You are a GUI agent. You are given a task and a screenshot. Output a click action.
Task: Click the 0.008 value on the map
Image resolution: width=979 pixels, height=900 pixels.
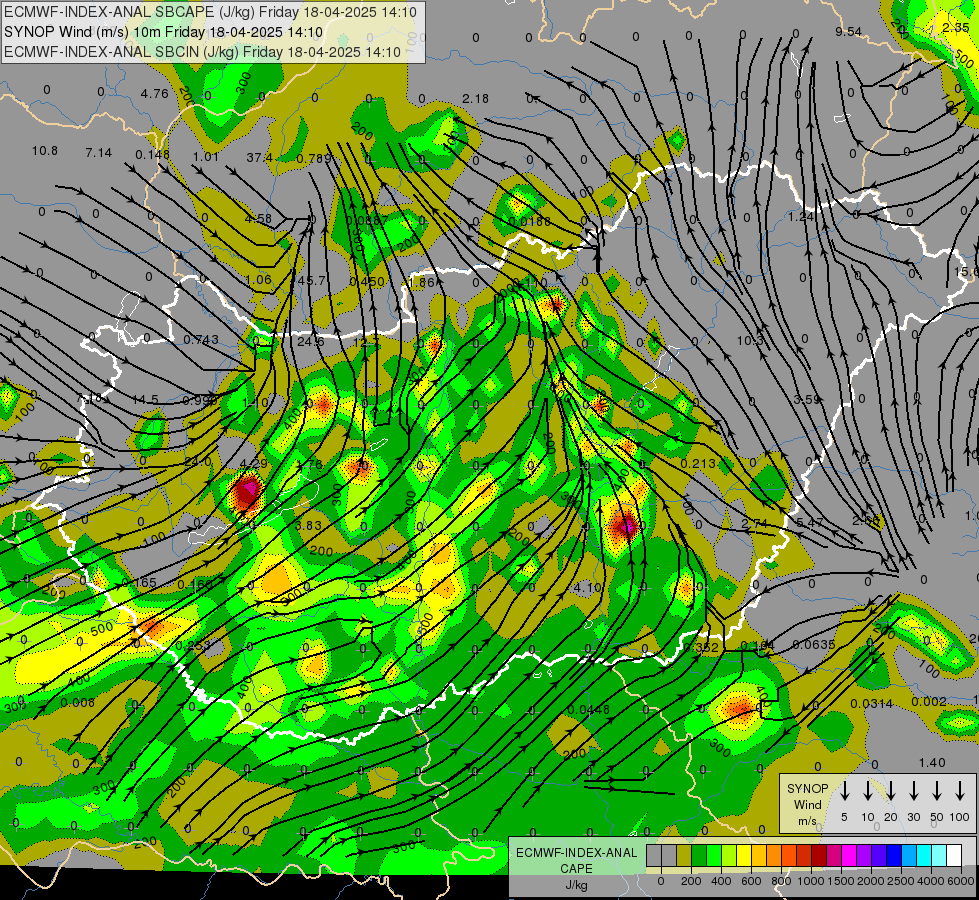click(x=78, y=703)
